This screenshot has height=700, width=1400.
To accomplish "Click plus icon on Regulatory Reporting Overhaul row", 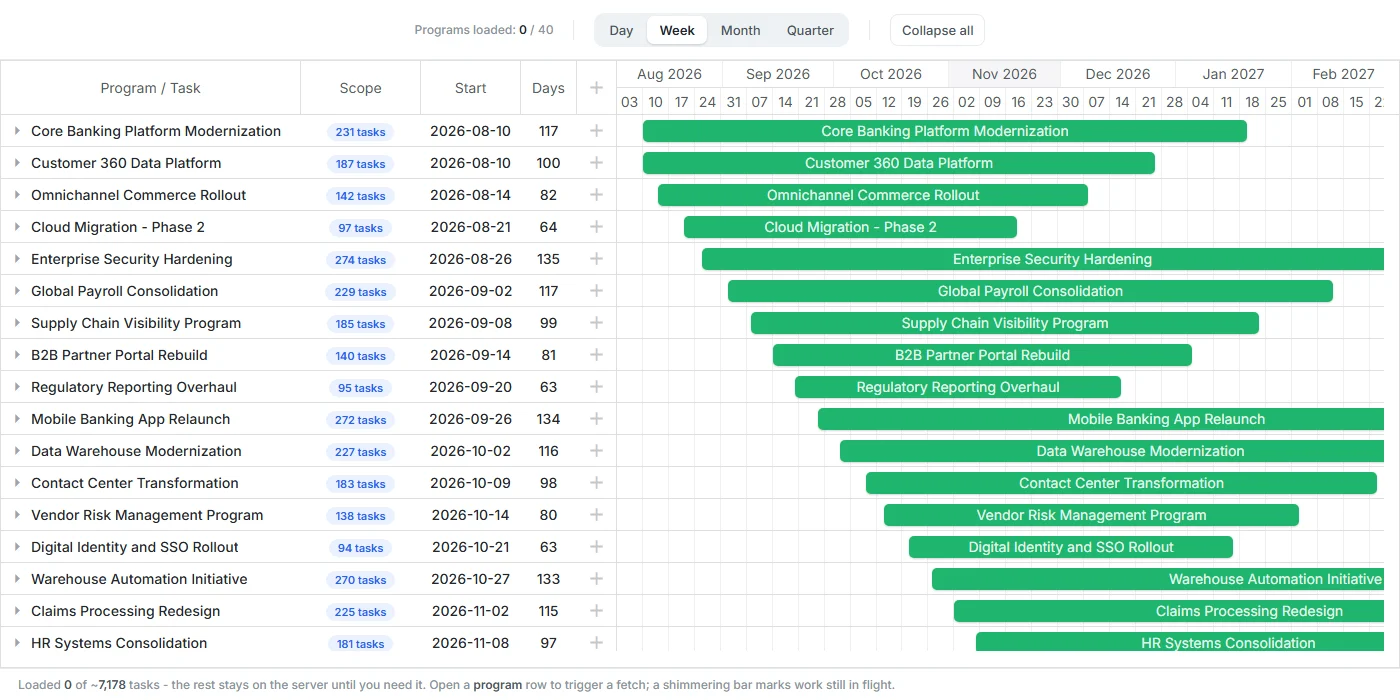I will point(596,387).
